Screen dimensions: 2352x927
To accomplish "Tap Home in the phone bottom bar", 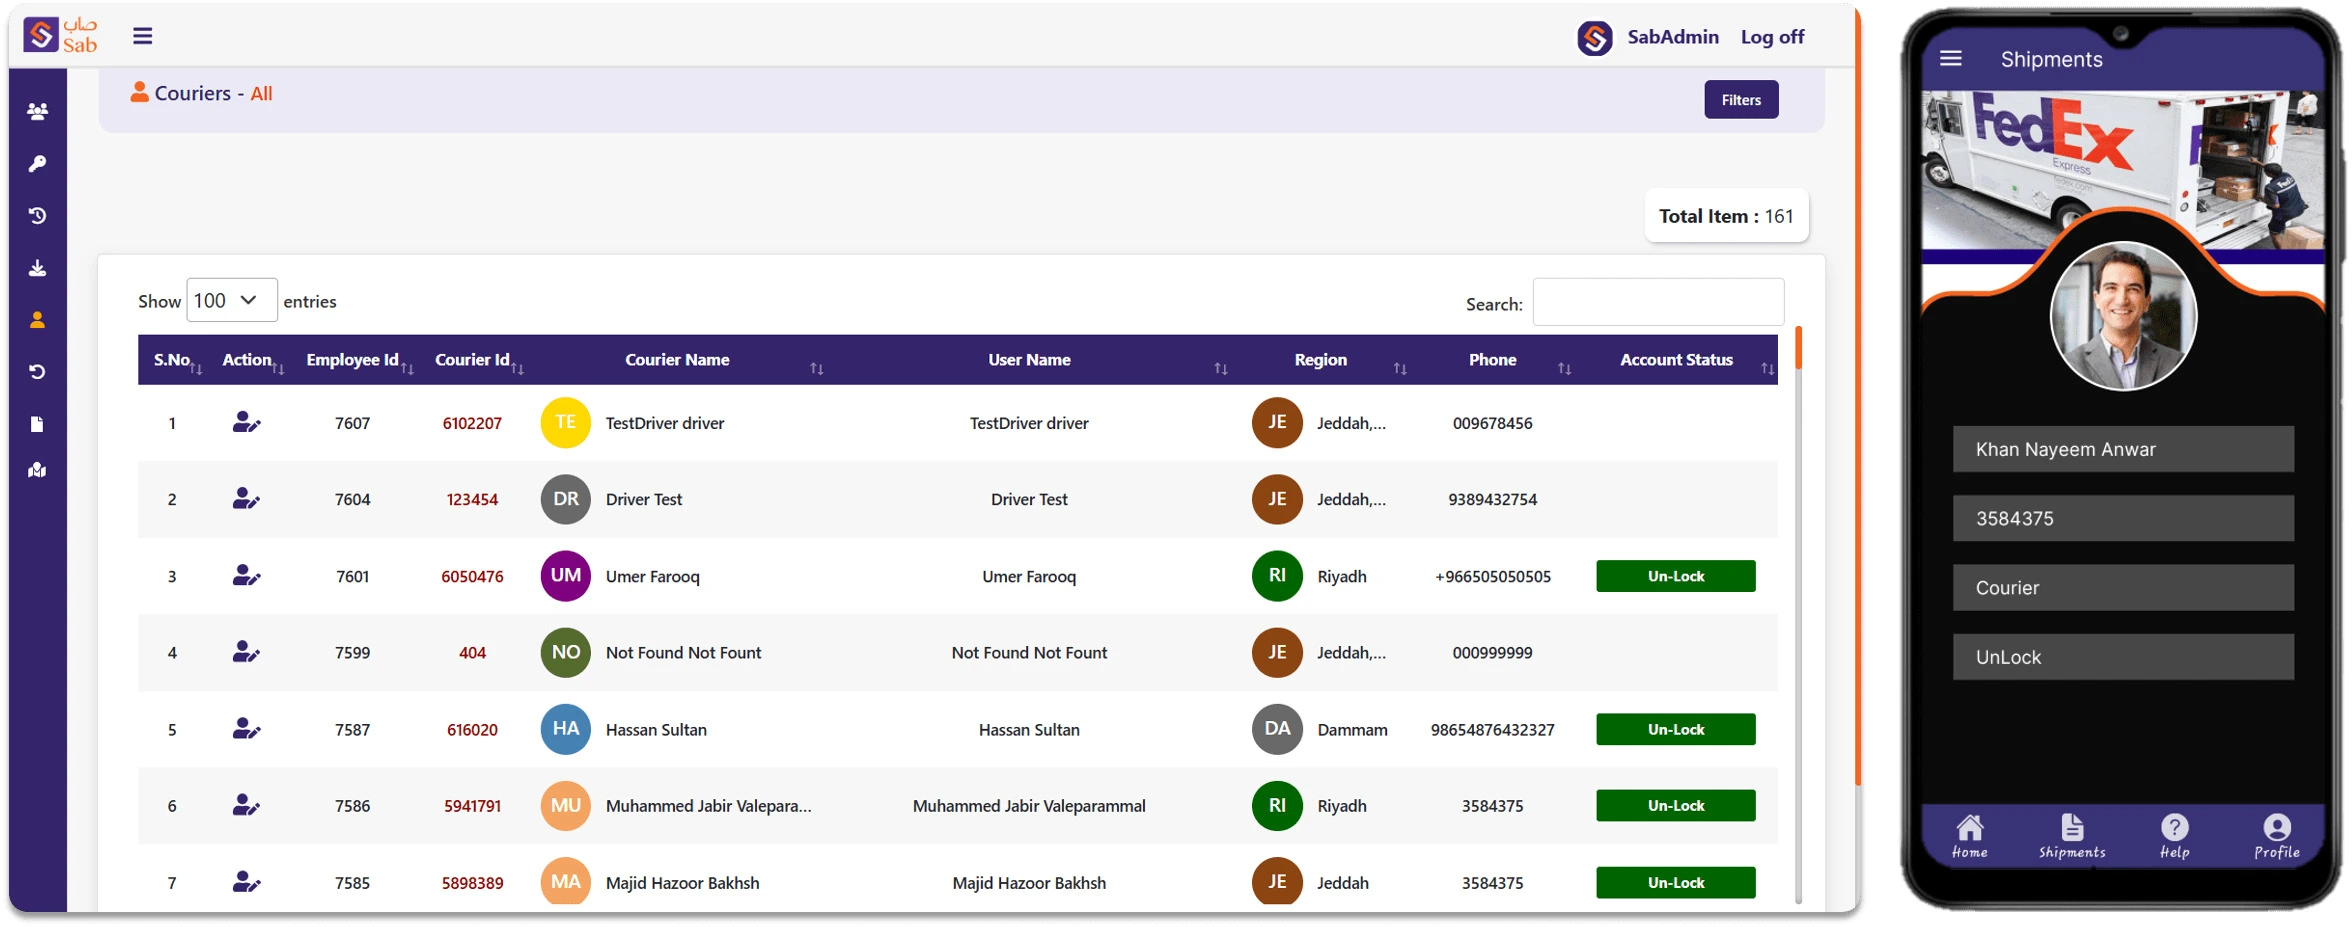I will point(1969,836).
